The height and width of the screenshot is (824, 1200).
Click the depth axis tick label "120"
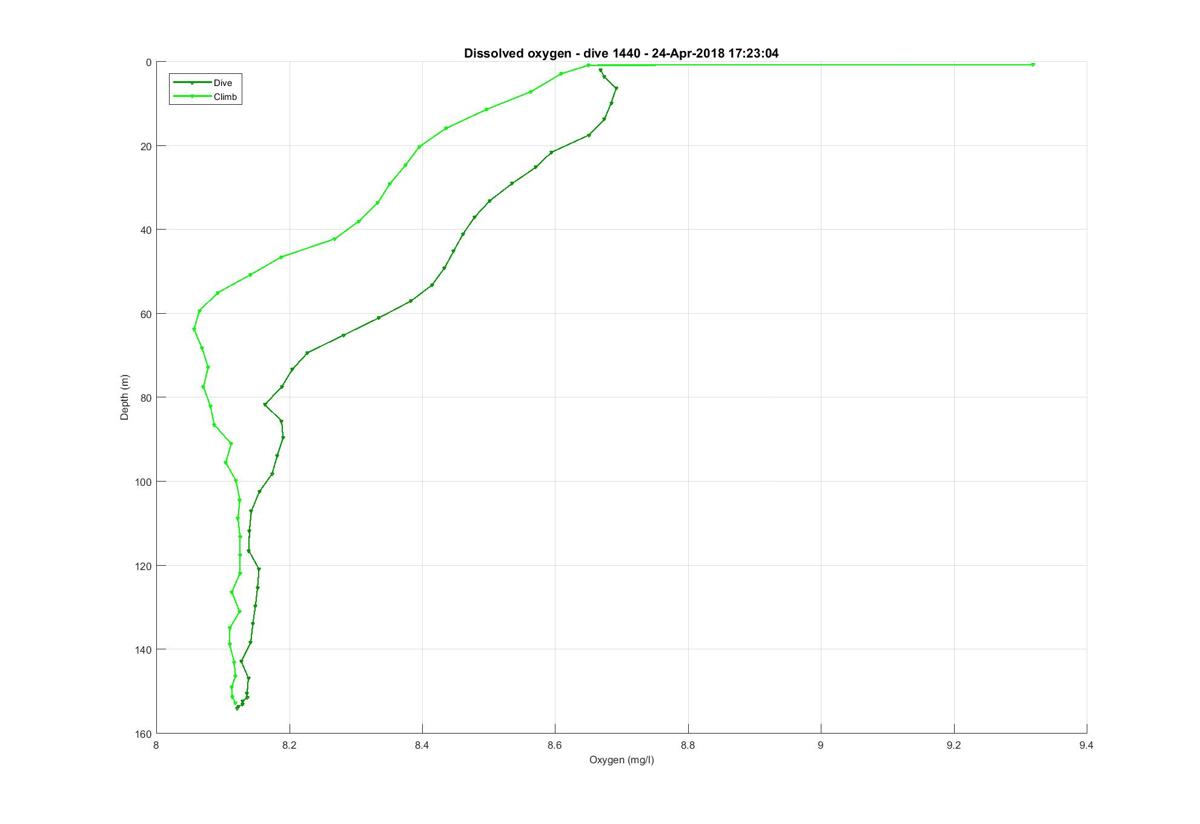pos(143,566)
